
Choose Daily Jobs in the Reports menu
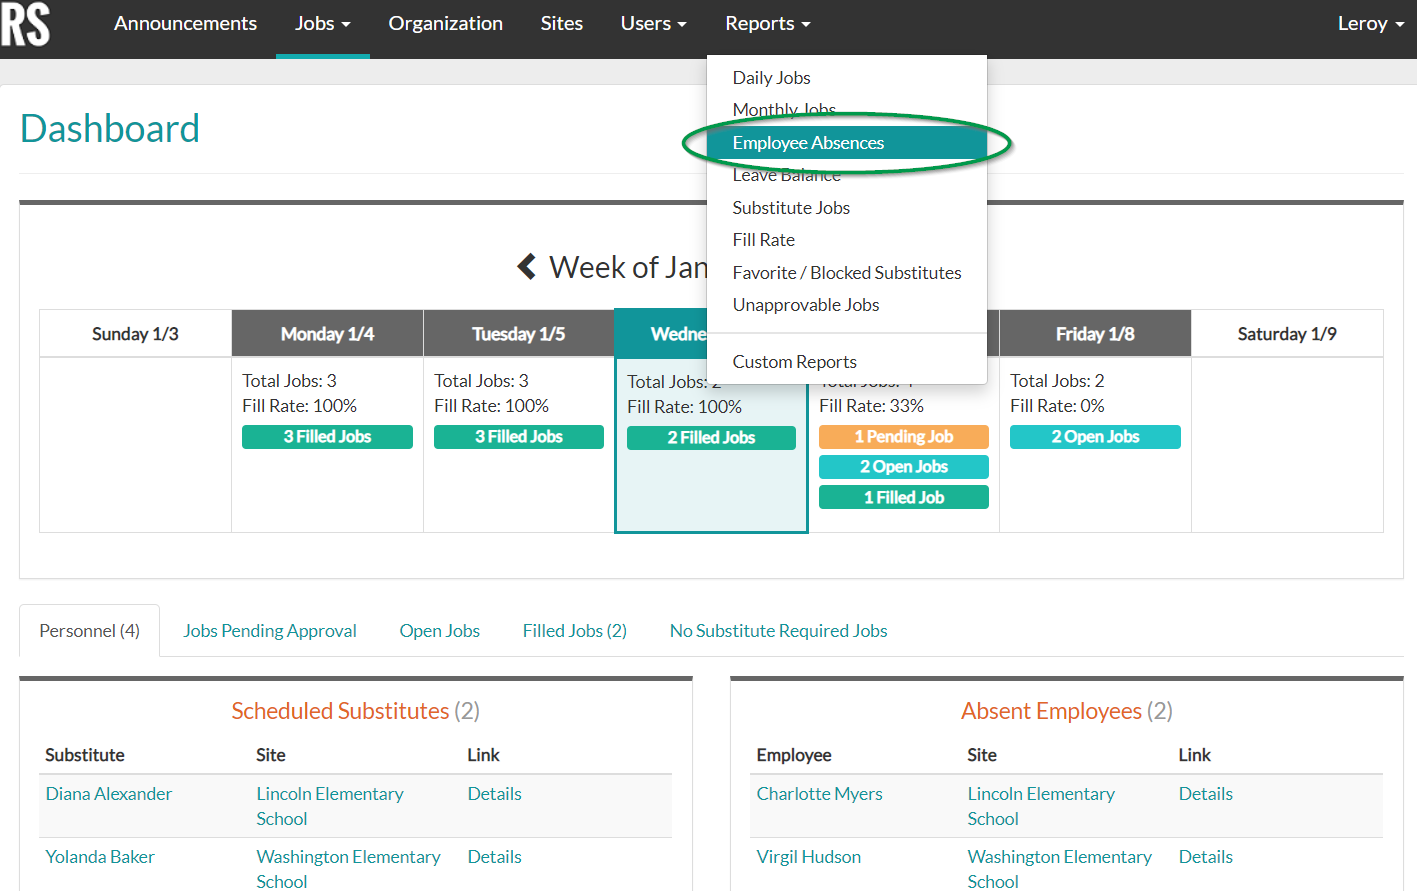click(x=771, y=77)
